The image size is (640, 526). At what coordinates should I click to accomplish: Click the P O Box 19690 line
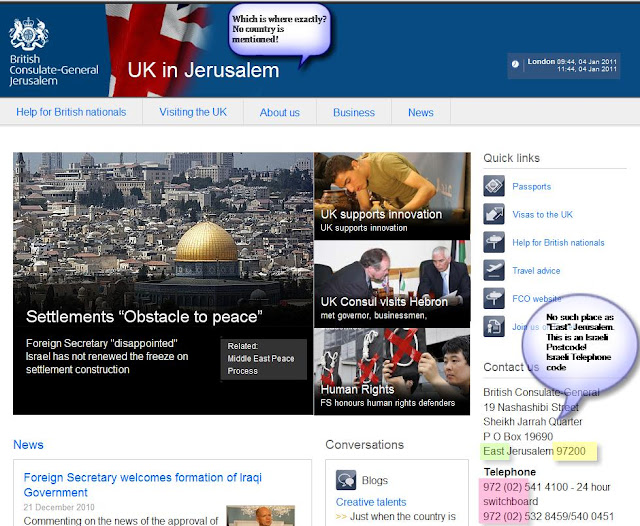518,436
